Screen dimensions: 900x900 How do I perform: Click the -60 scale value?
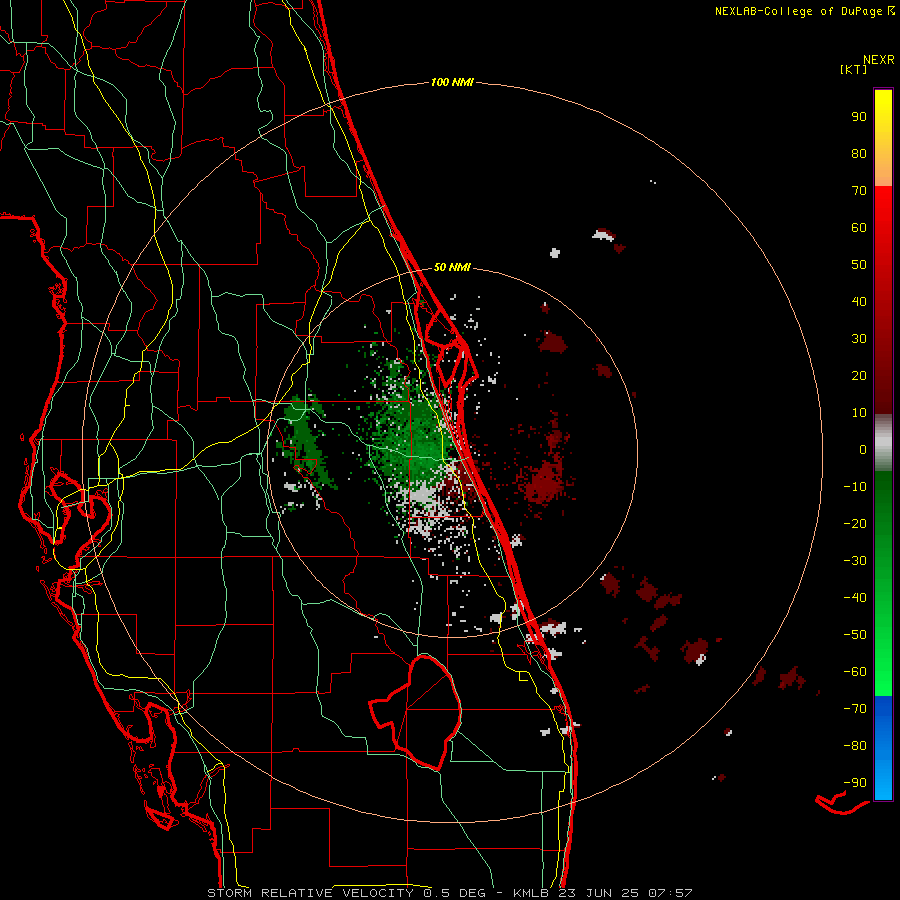point(855,672)
